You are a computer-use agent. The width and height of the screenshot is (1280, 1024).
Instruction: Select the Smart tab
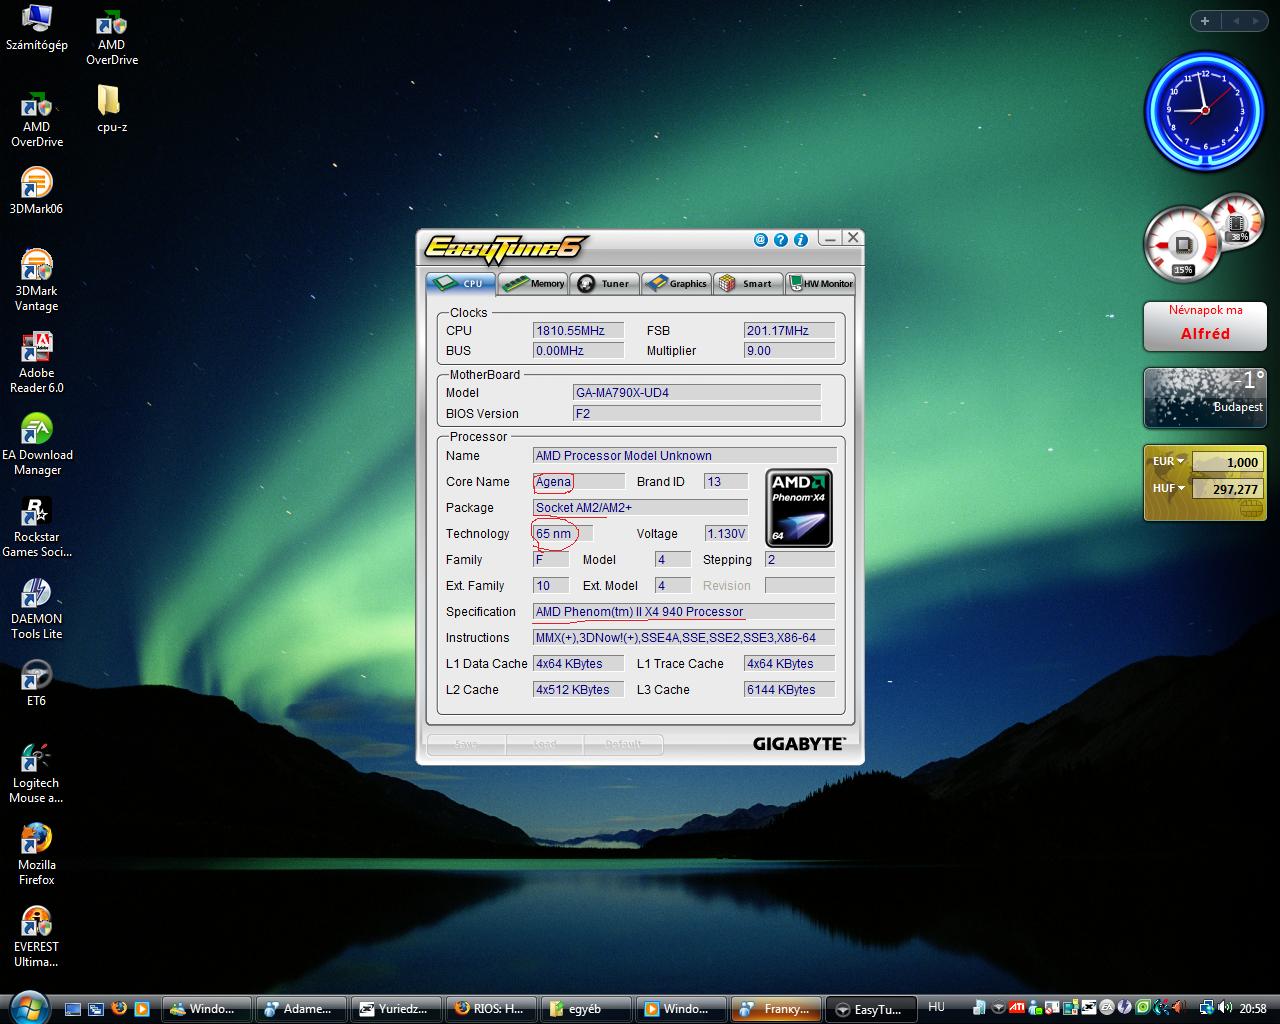748,283
